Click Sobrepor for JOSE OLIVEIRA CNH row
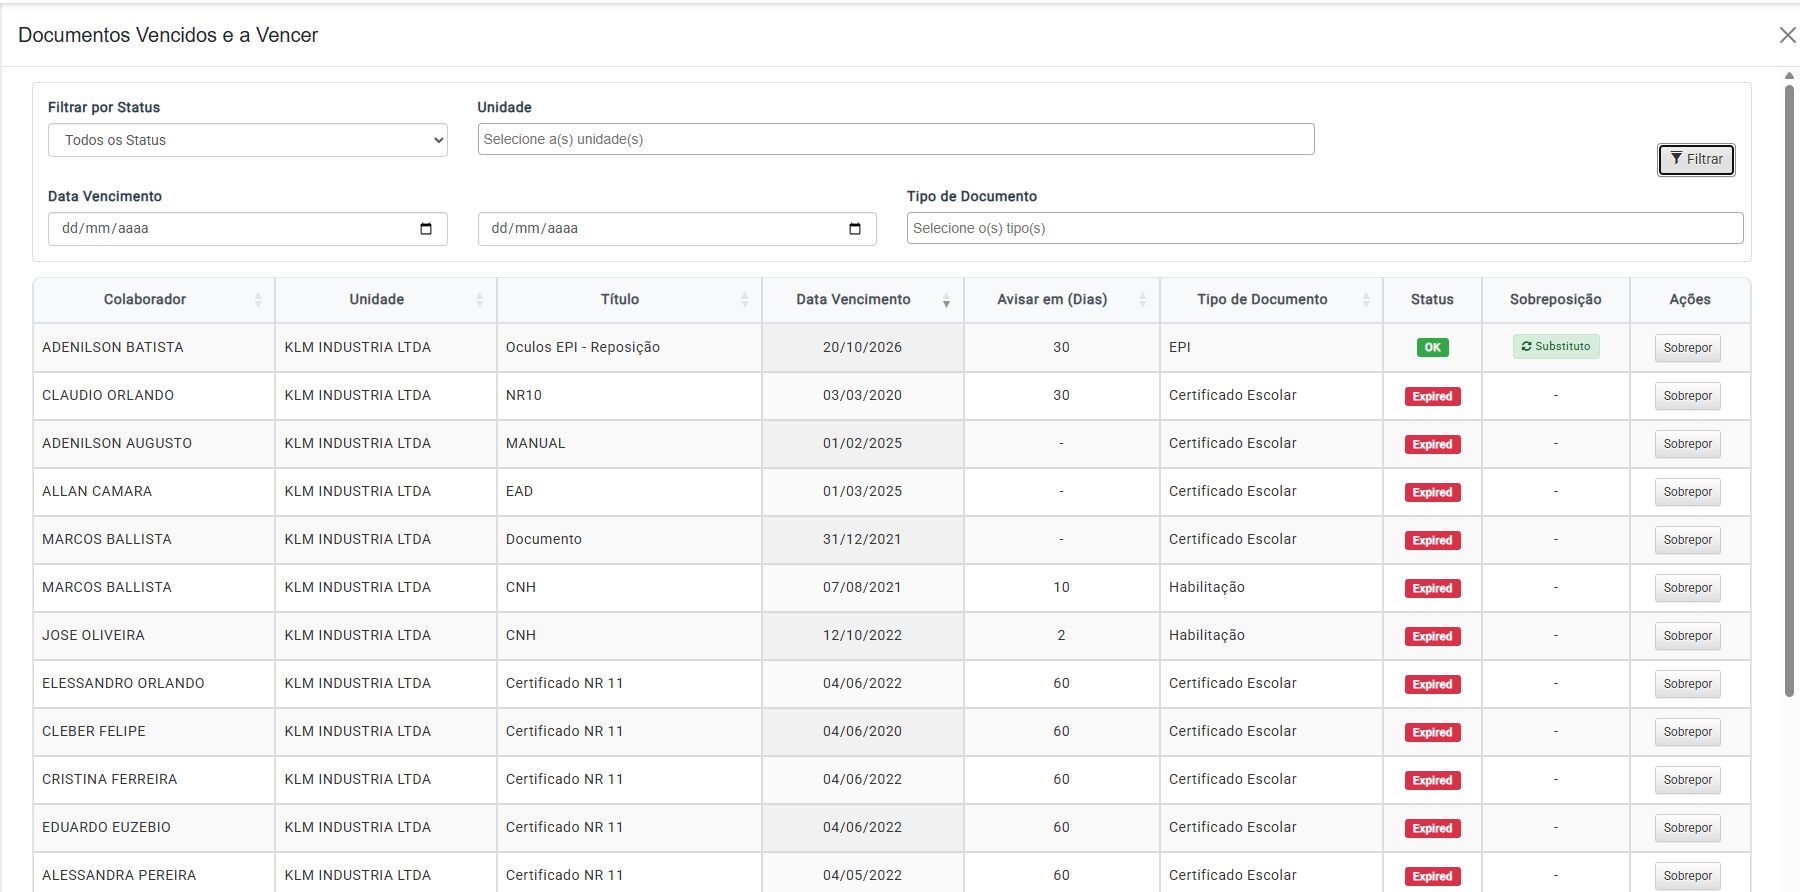Screen dimensions: 1800x892 tap(1687, 636)
